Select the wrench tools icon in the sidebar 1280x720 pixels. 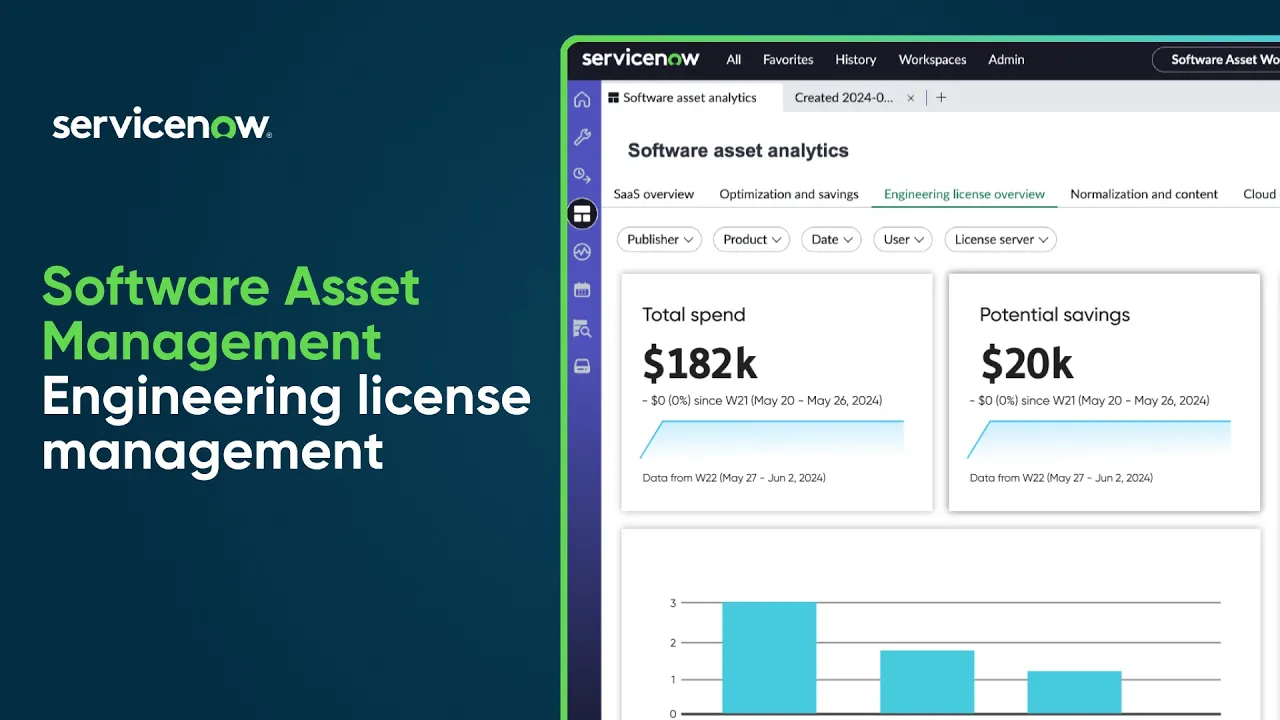(582, 137)
